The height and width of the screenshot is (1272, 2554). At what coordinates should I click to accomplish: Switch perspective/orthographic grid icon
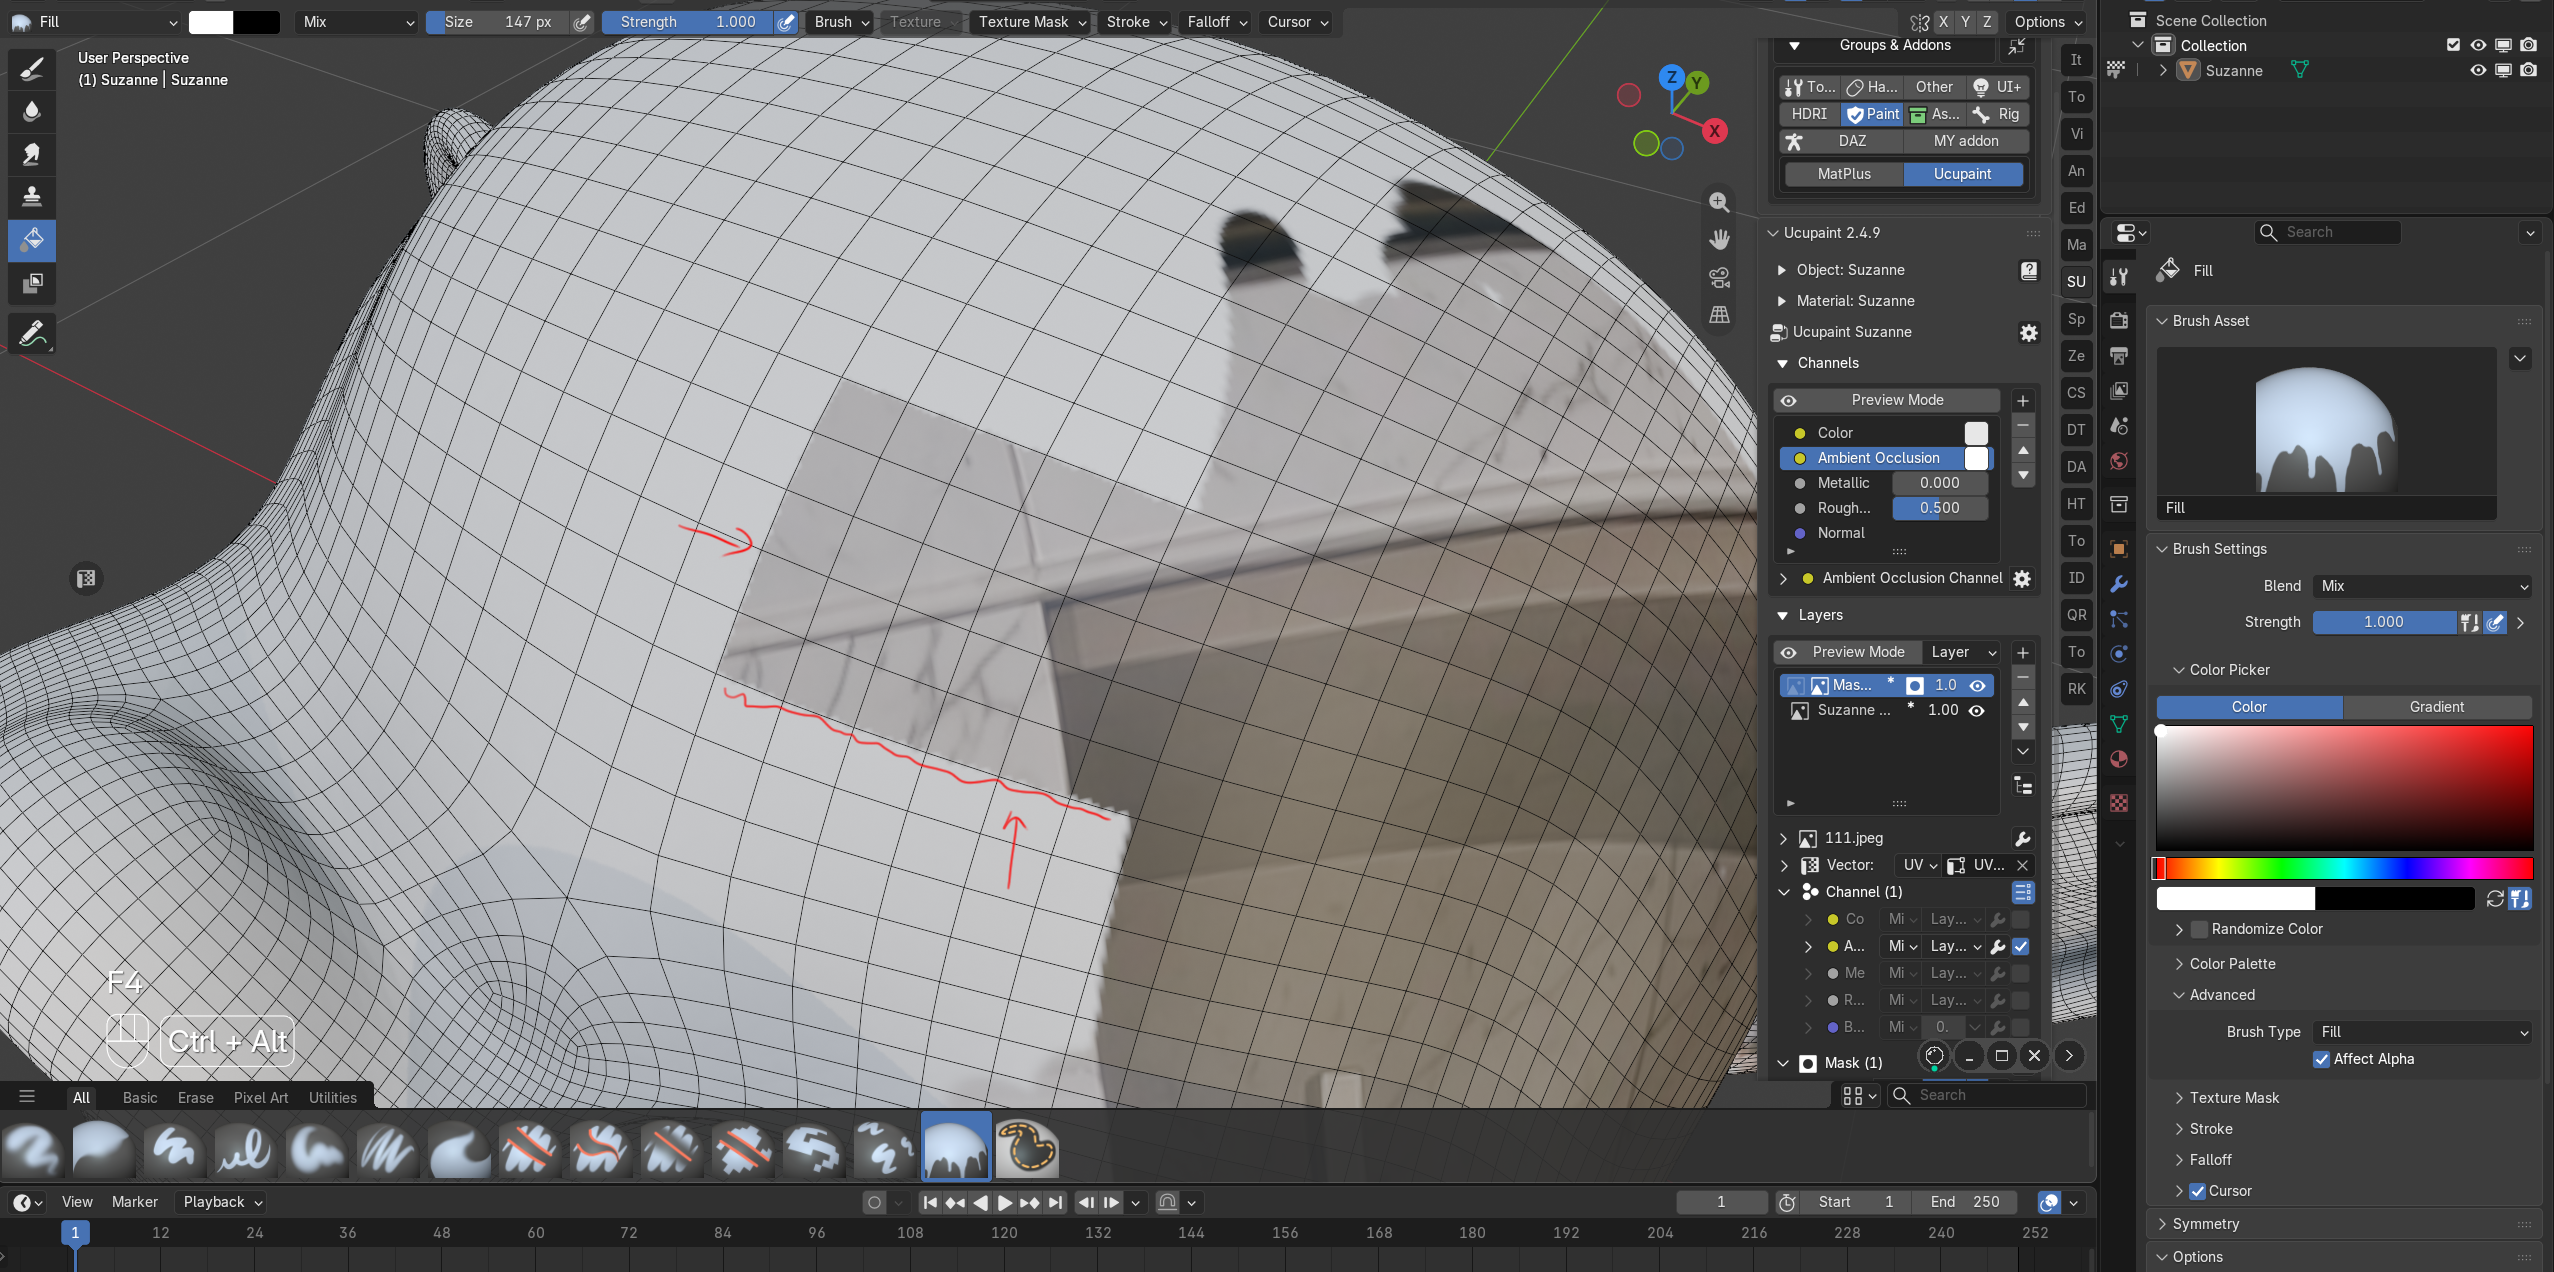coord(1719,315)
